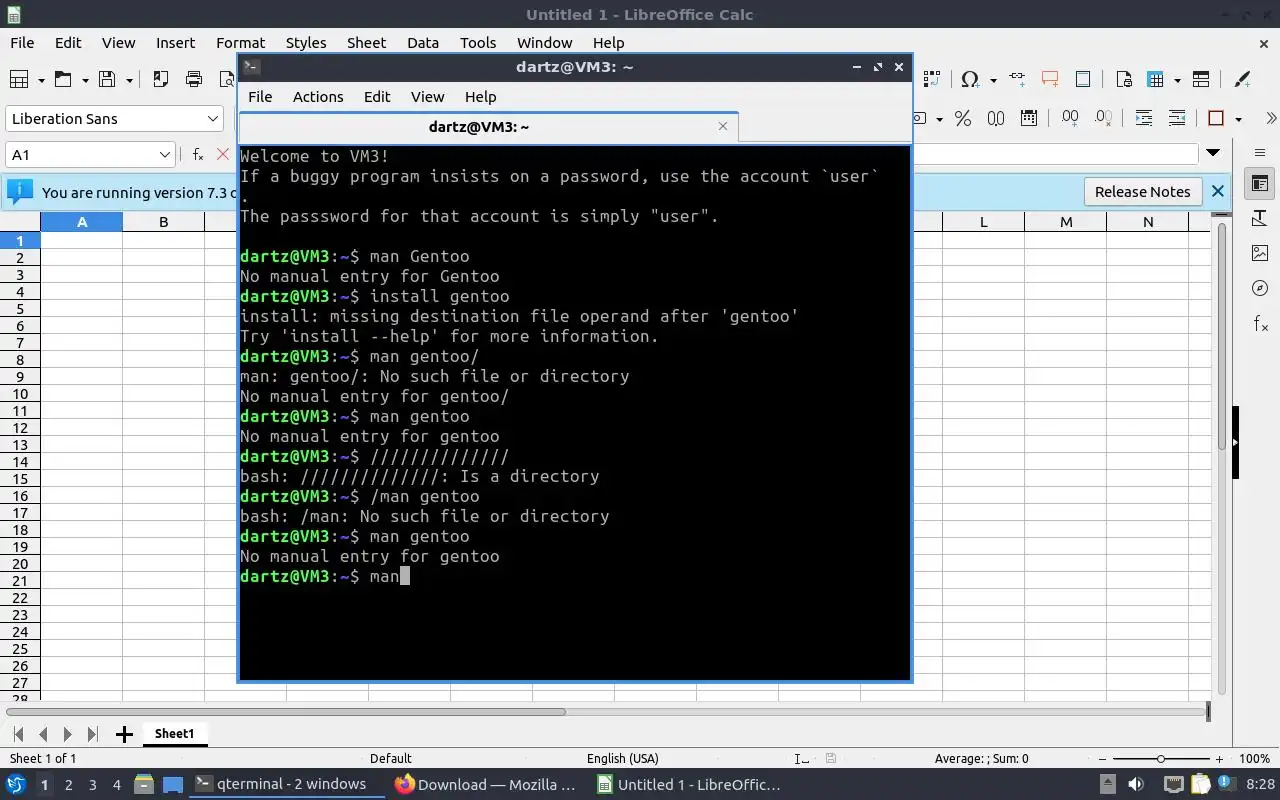
Task: Delete a decimal place from the cells
Action: (x=1103, y=118)
